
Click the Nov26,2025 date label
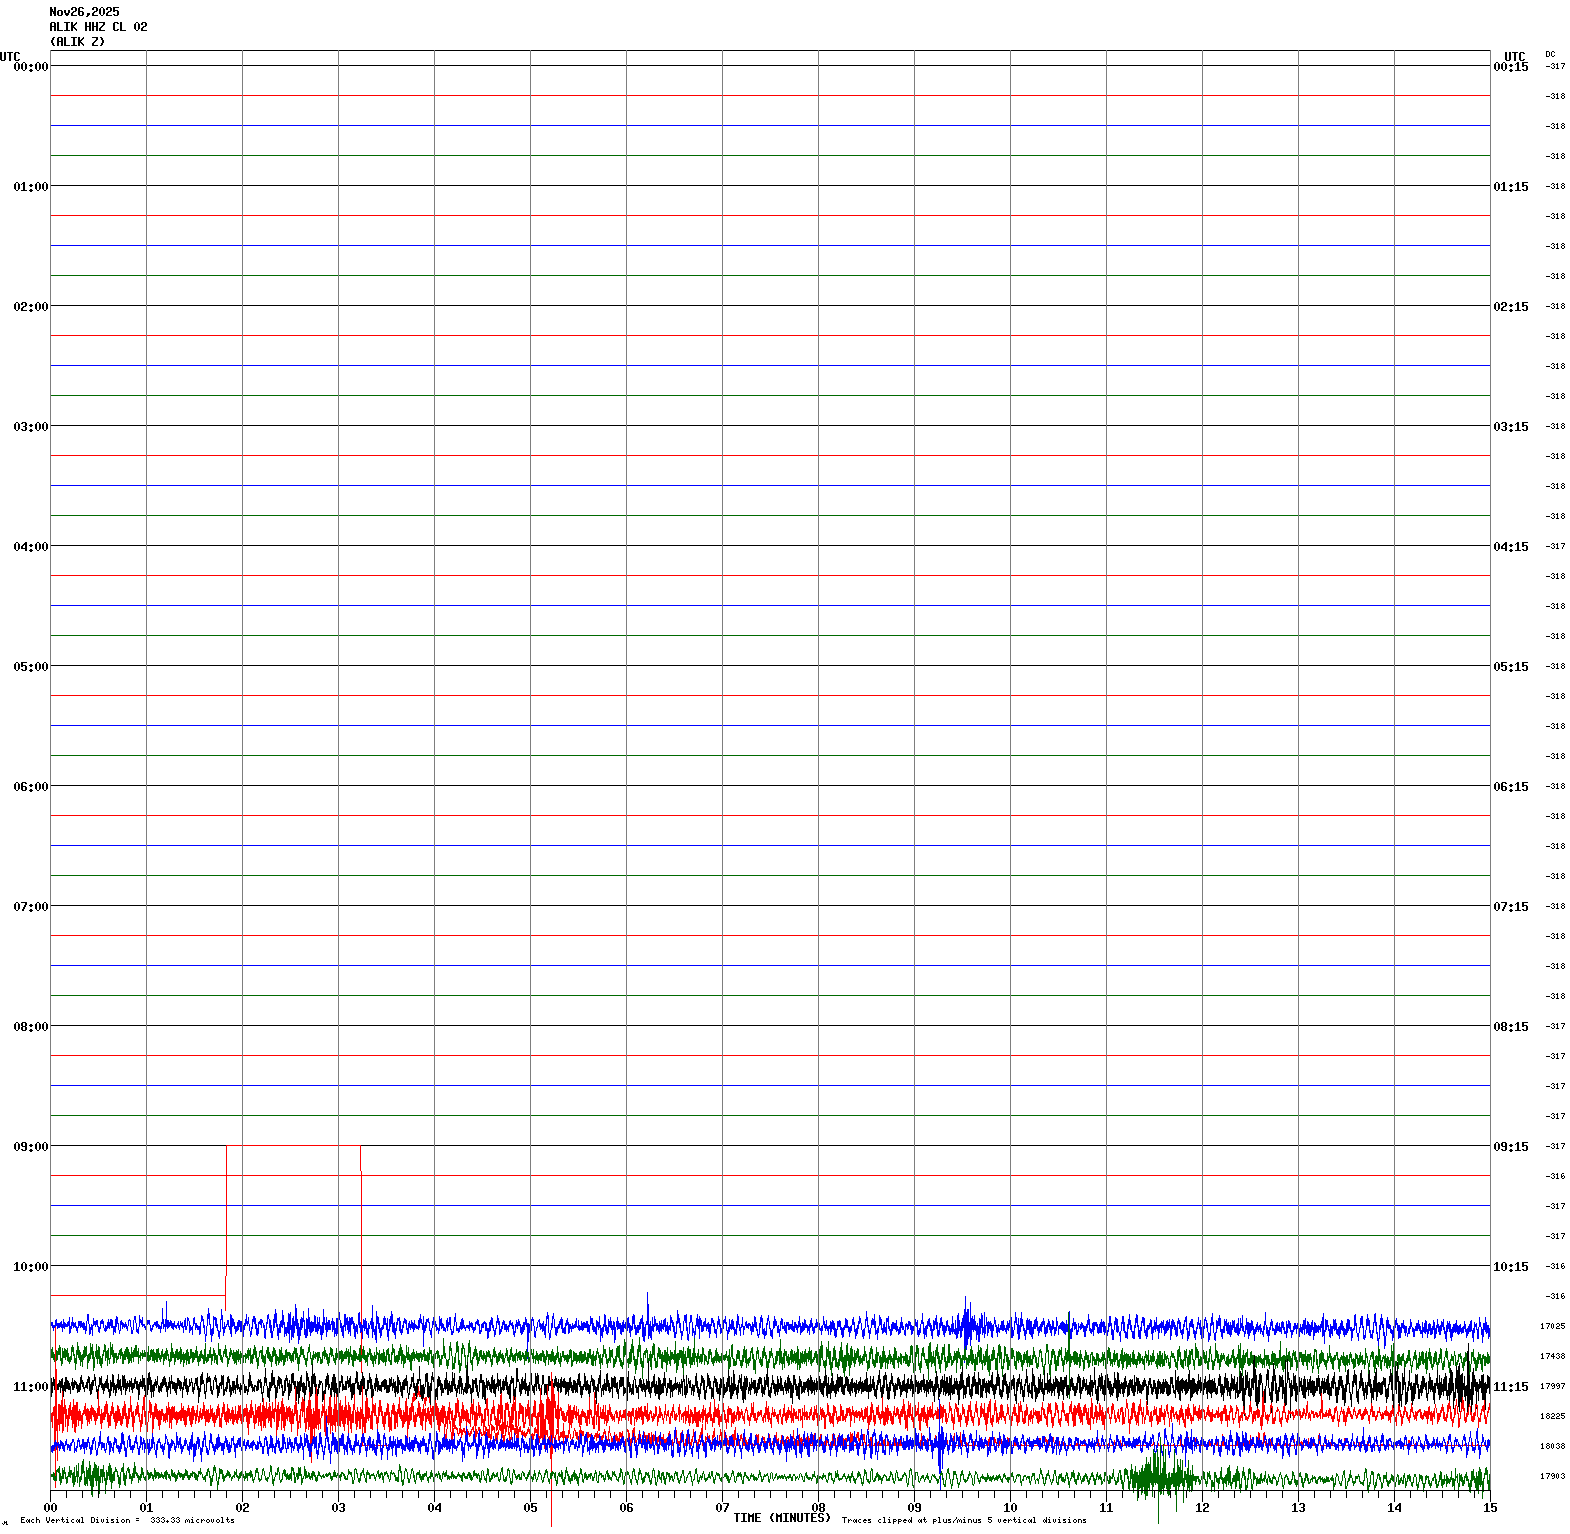pos(84,12)
